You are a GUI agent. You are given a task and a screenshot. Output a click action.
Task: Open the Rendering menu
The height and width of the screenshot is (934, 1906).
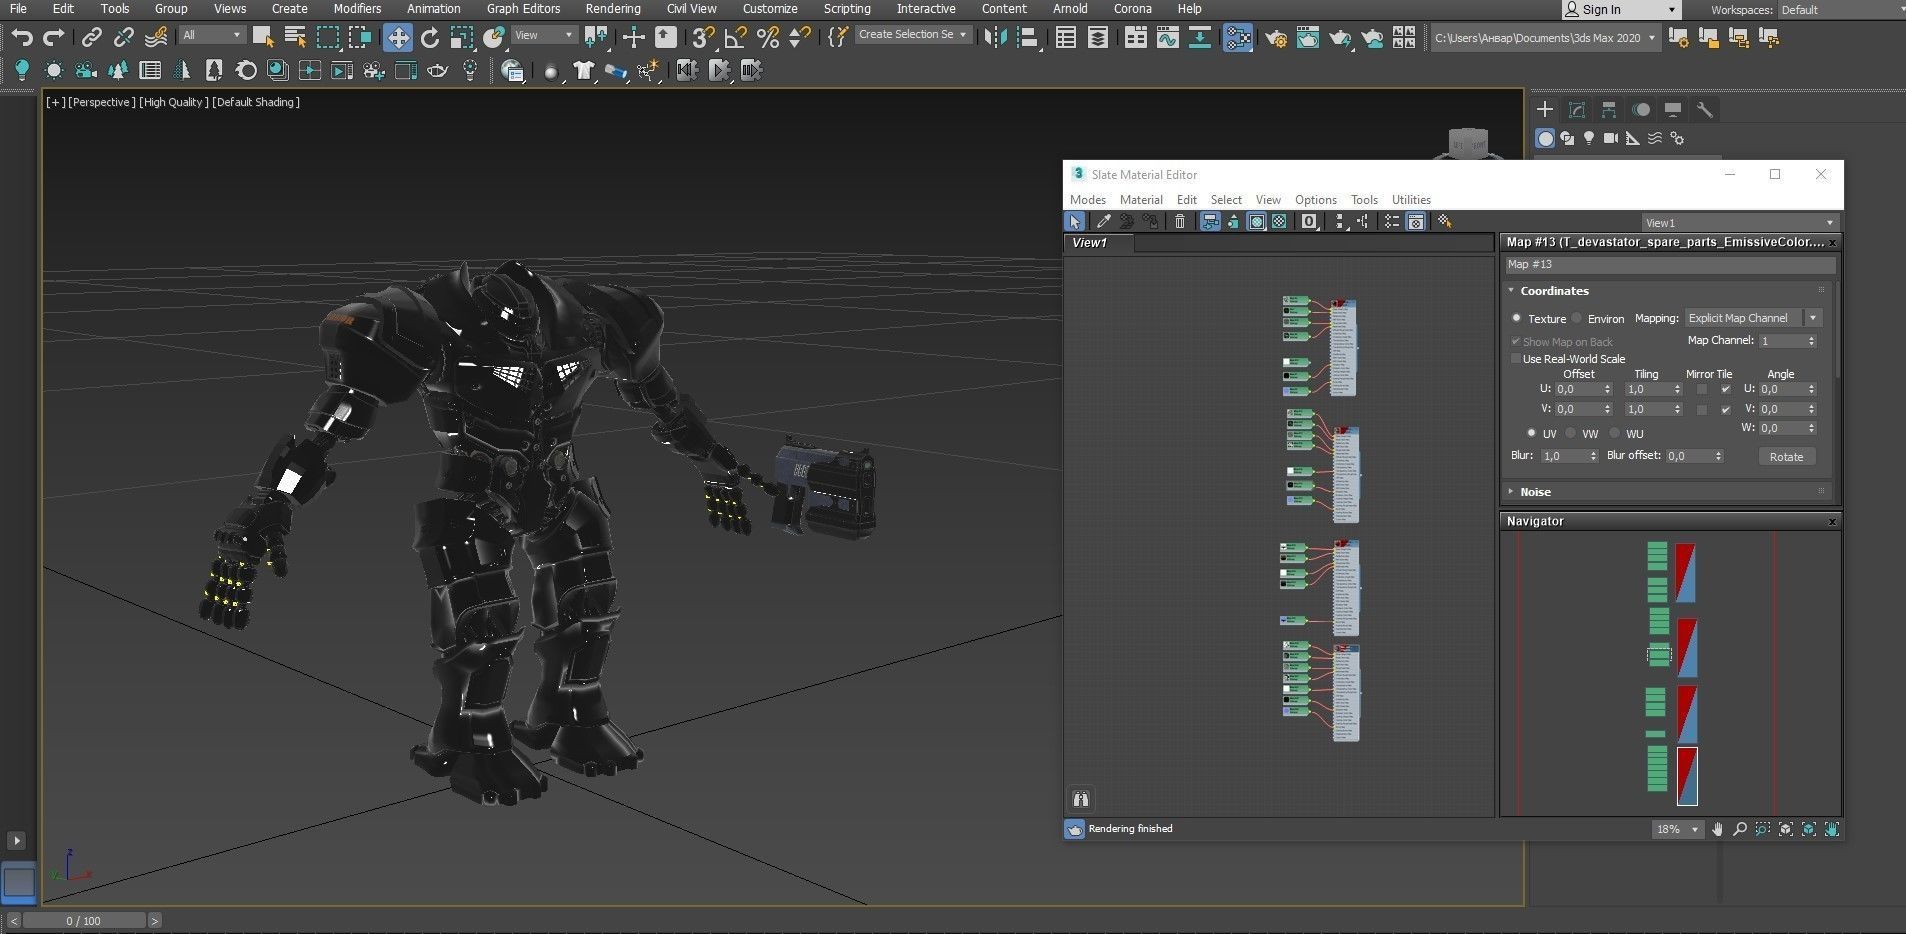click(x=612, y=9)
